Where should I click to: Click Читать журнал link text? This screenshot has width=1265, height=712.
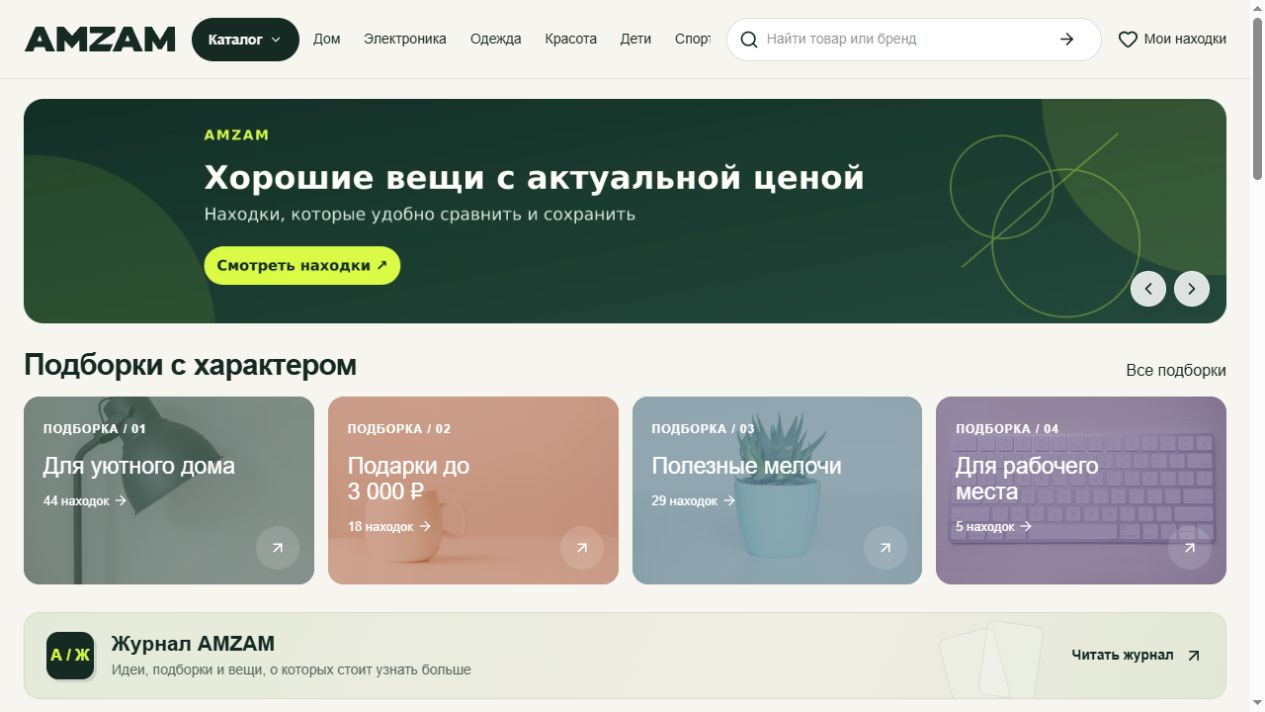1122,655
